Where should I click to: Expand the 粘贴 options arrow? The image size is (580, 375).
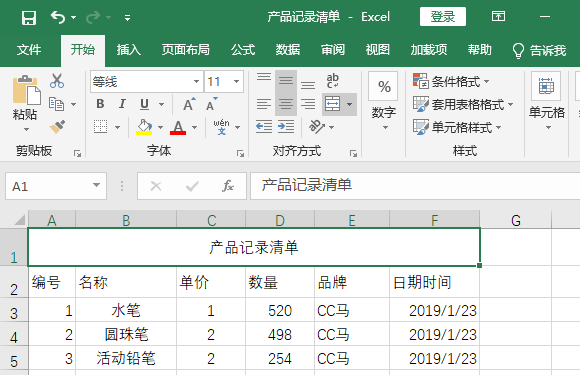point(26,129)
